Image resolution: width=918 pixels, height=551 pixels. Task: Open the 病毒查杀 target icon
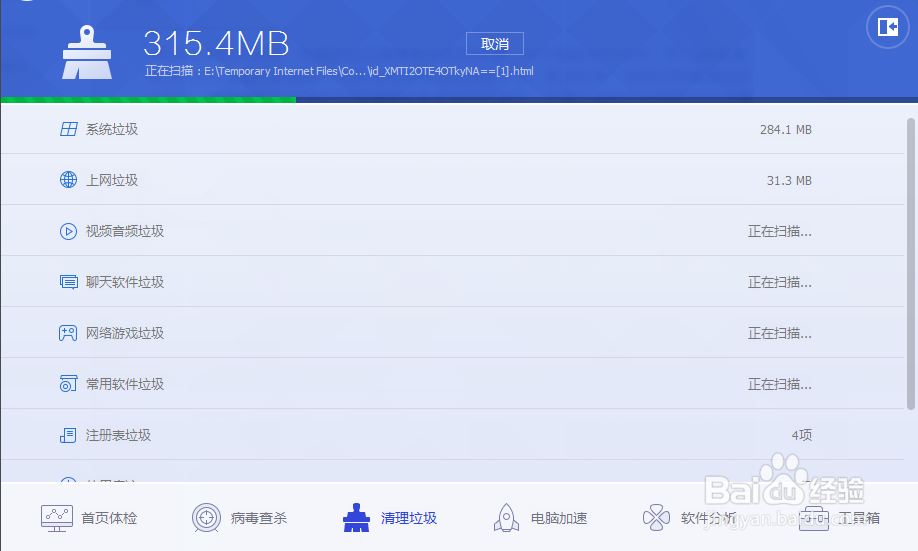[x=206, y=518]
